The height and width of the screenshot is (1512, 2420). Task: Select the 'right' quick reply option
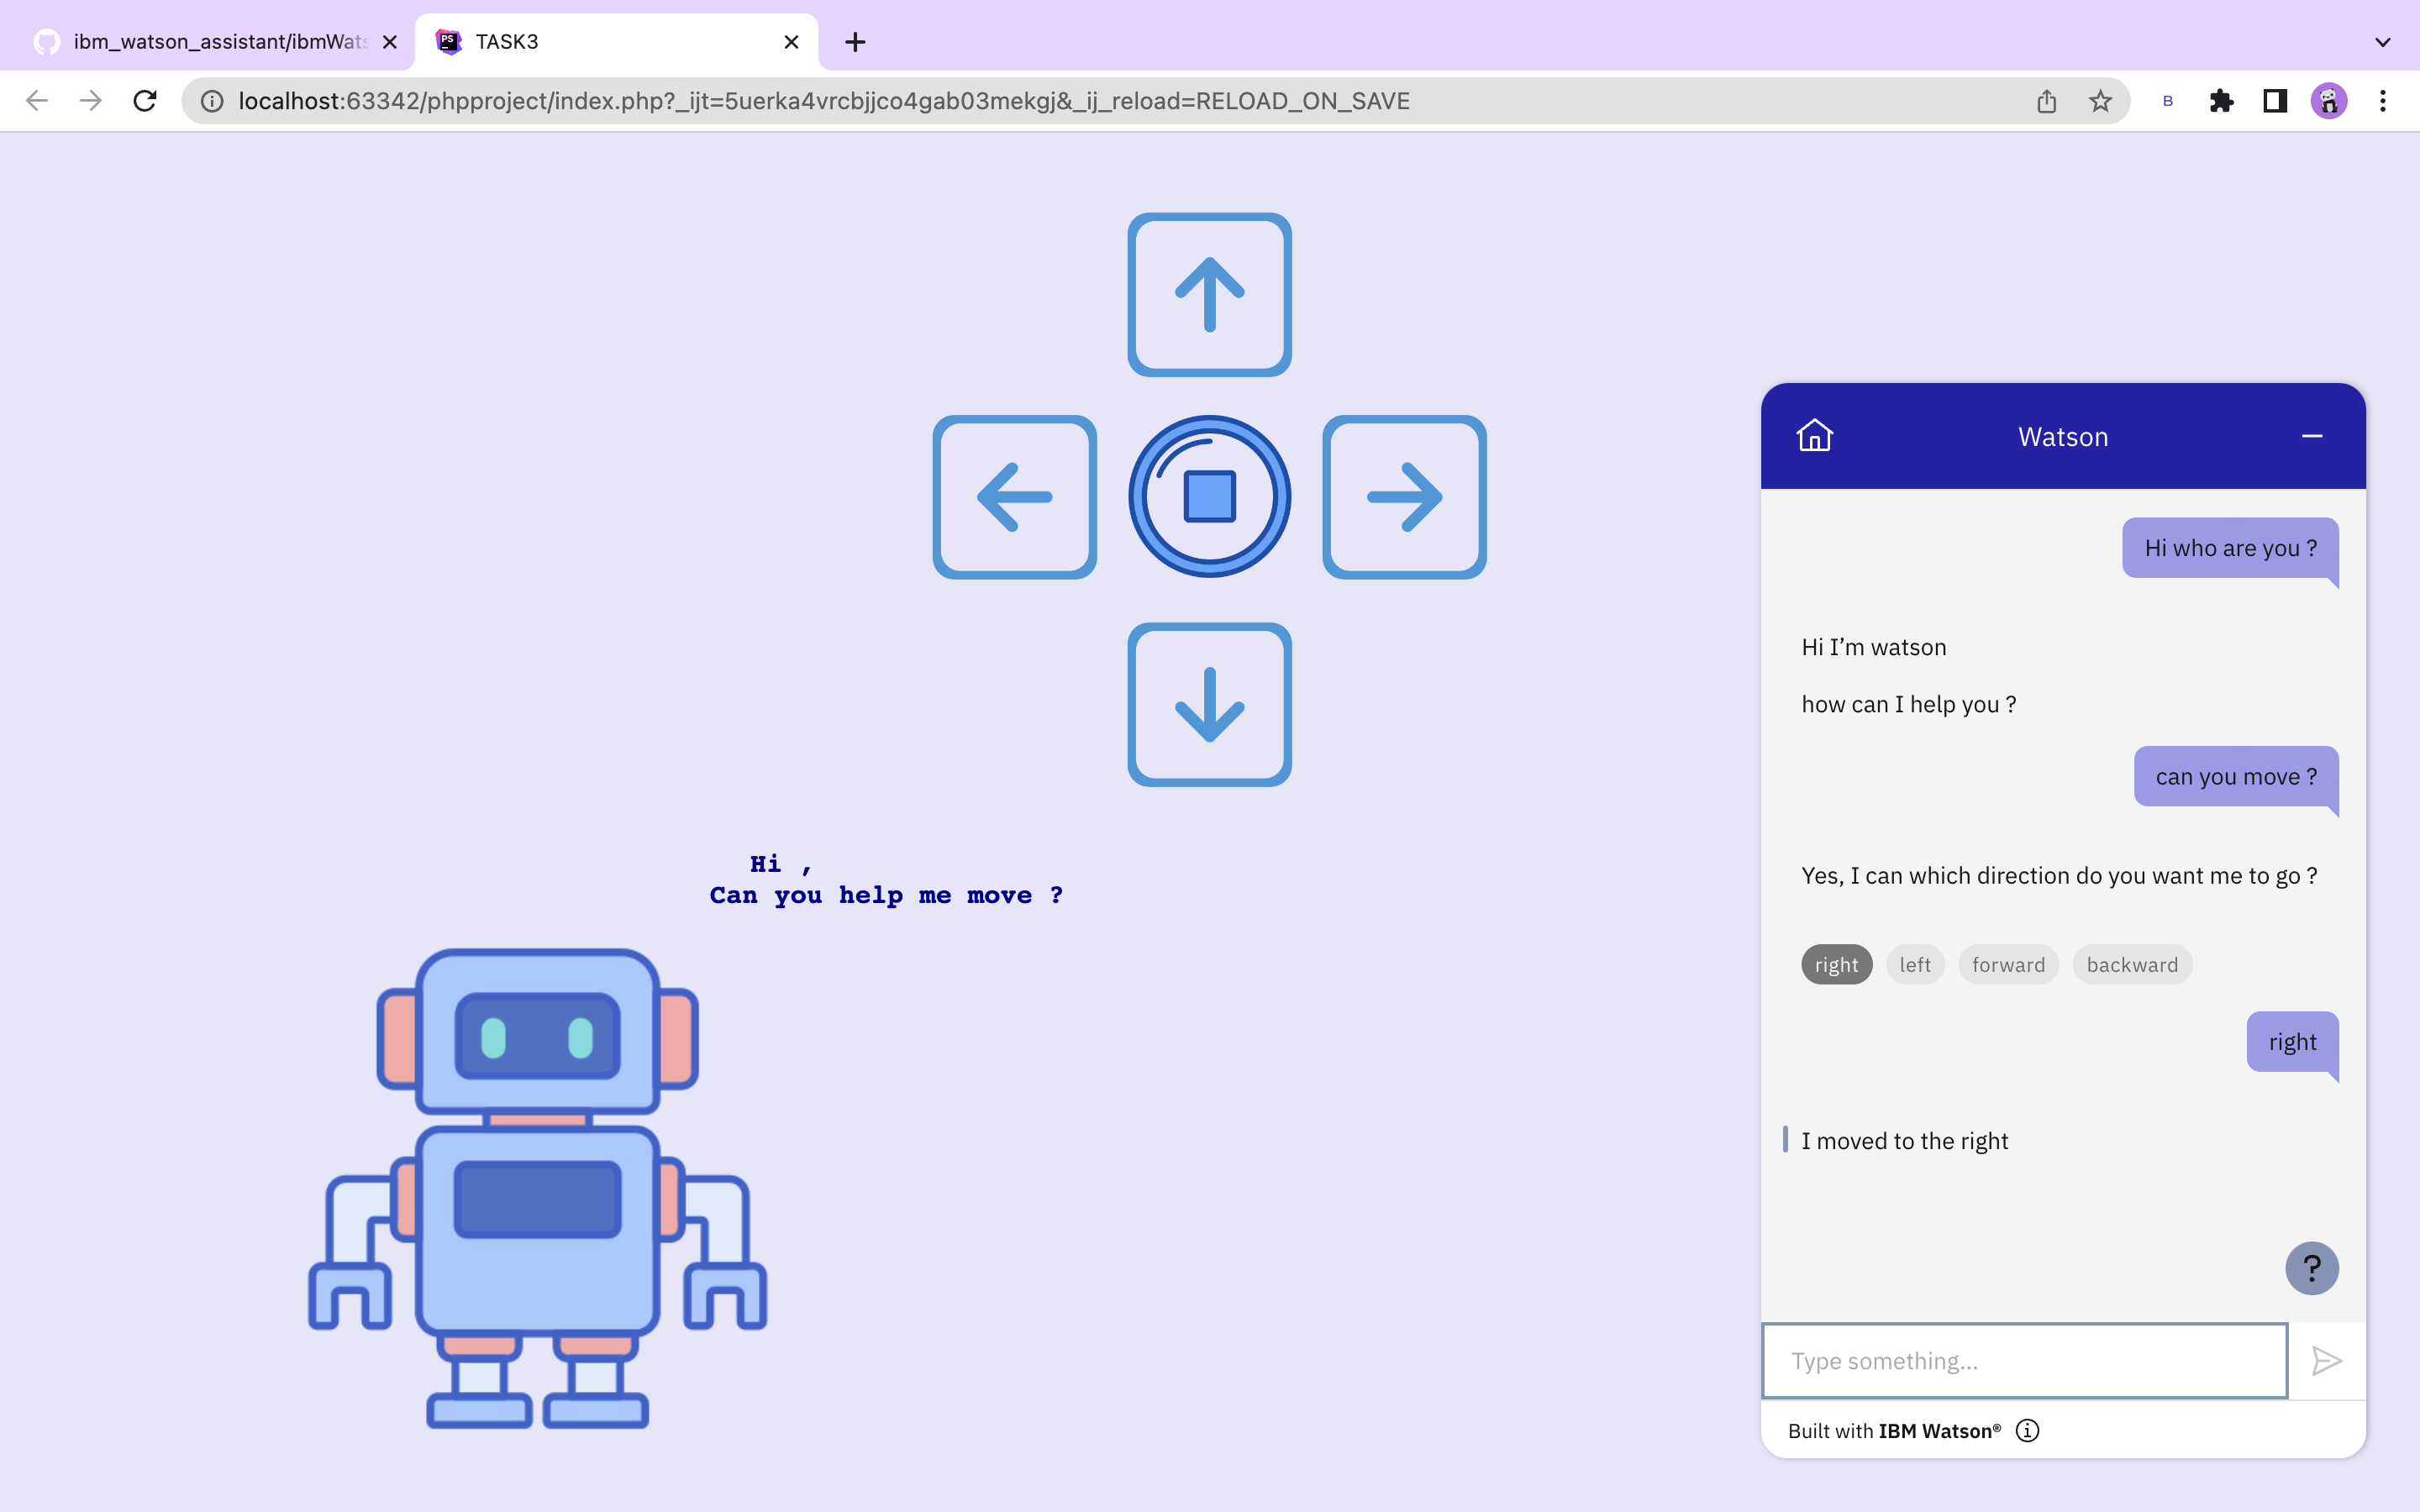[x=1835, y=963]
